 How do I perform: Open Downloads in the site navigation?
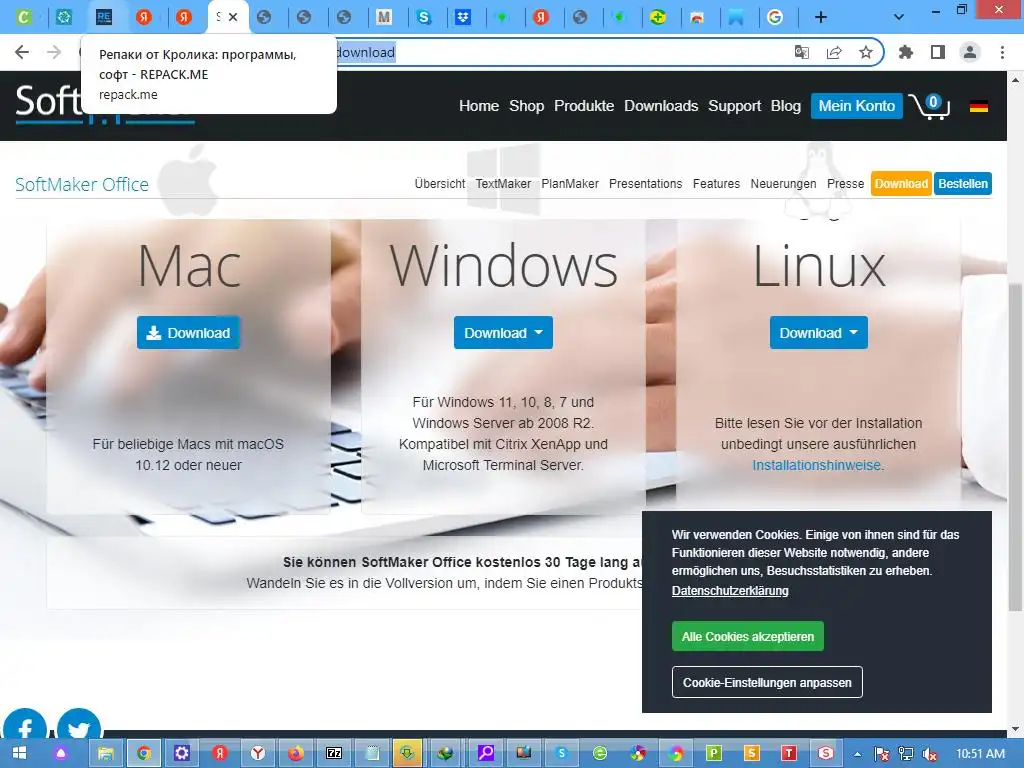point(661,106)
